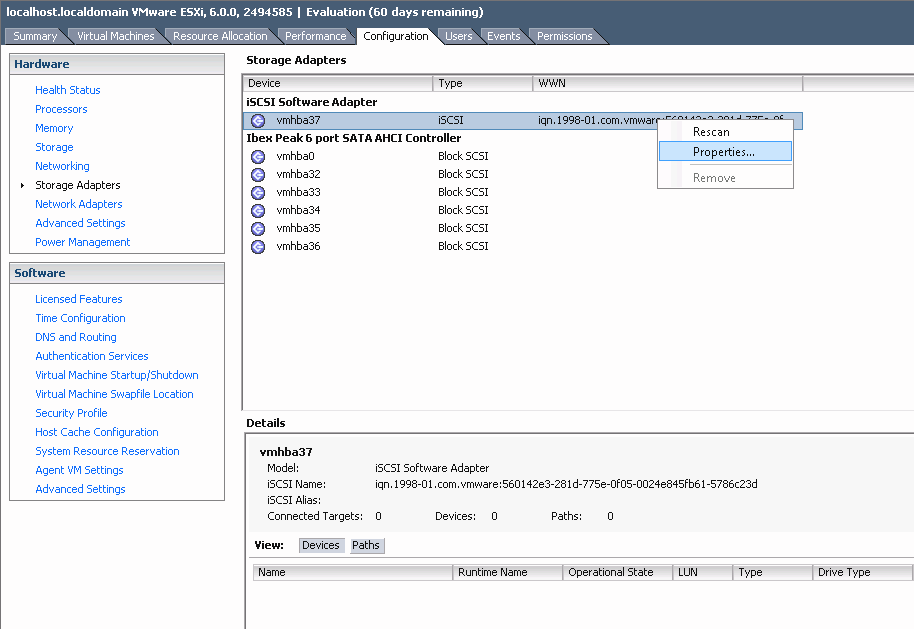
Task: Switch to the Virtual Machines tab
Action: click(x=115, y=36)
